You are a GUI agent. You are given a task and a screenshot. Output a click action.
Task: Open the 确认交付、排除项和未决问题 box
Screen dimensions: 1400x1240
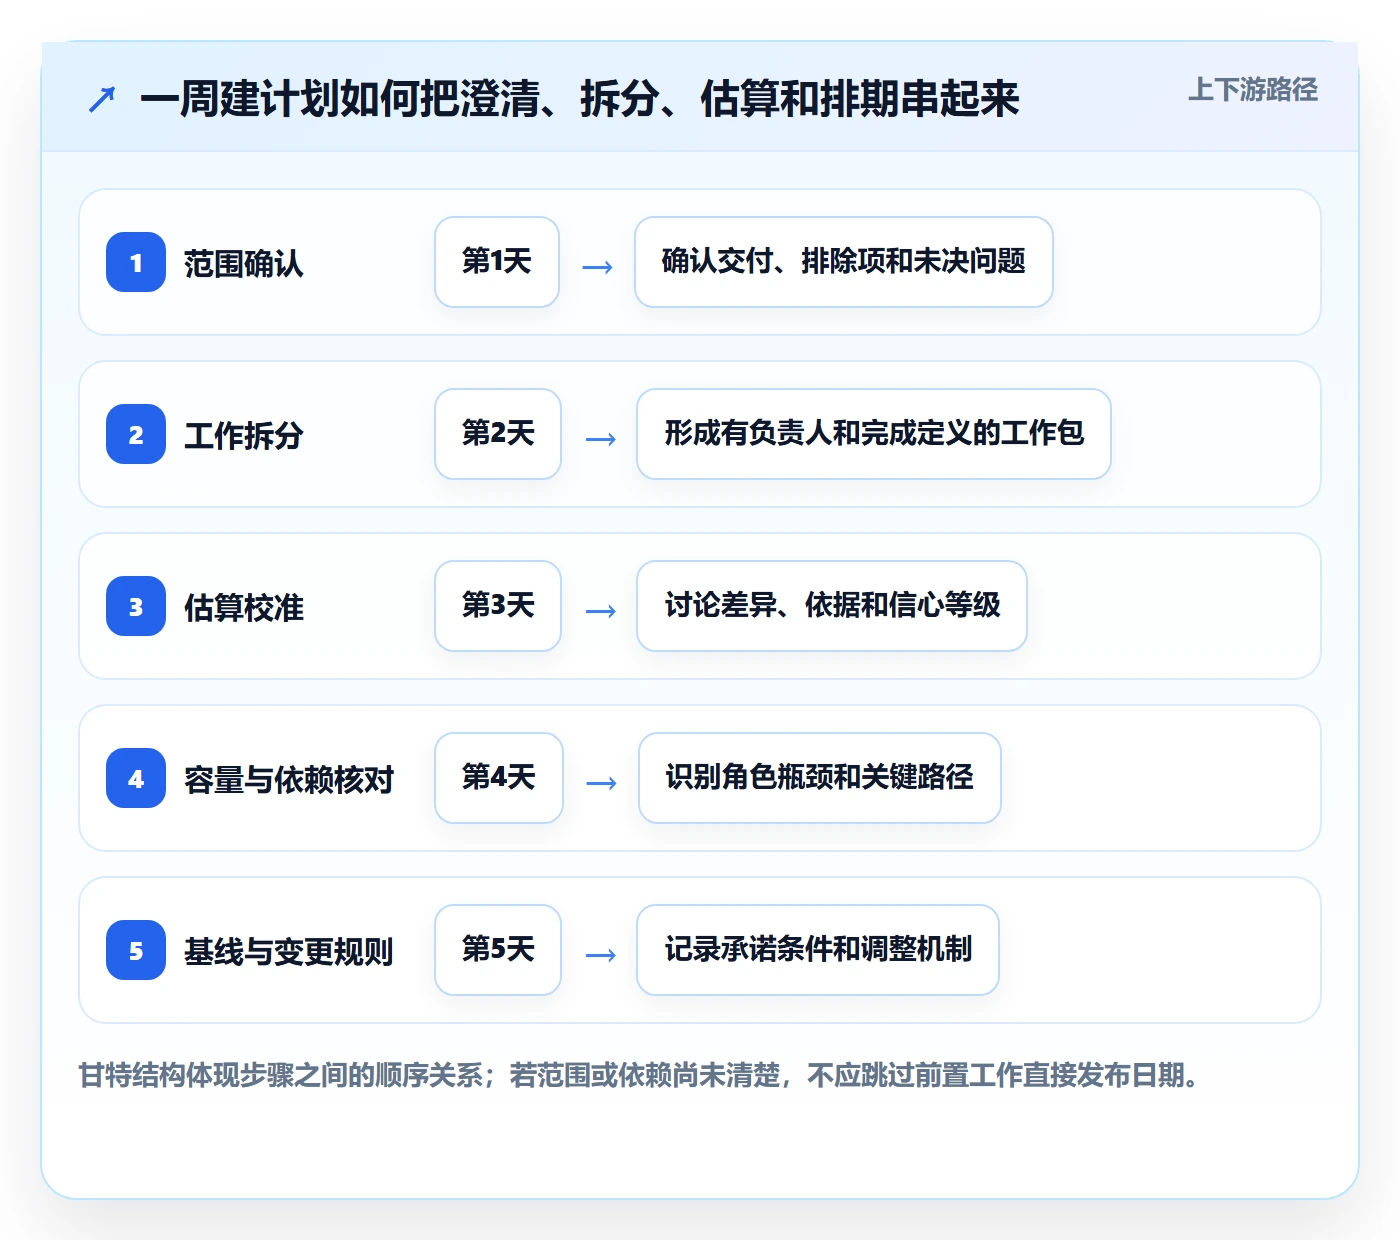coord(844,262)
